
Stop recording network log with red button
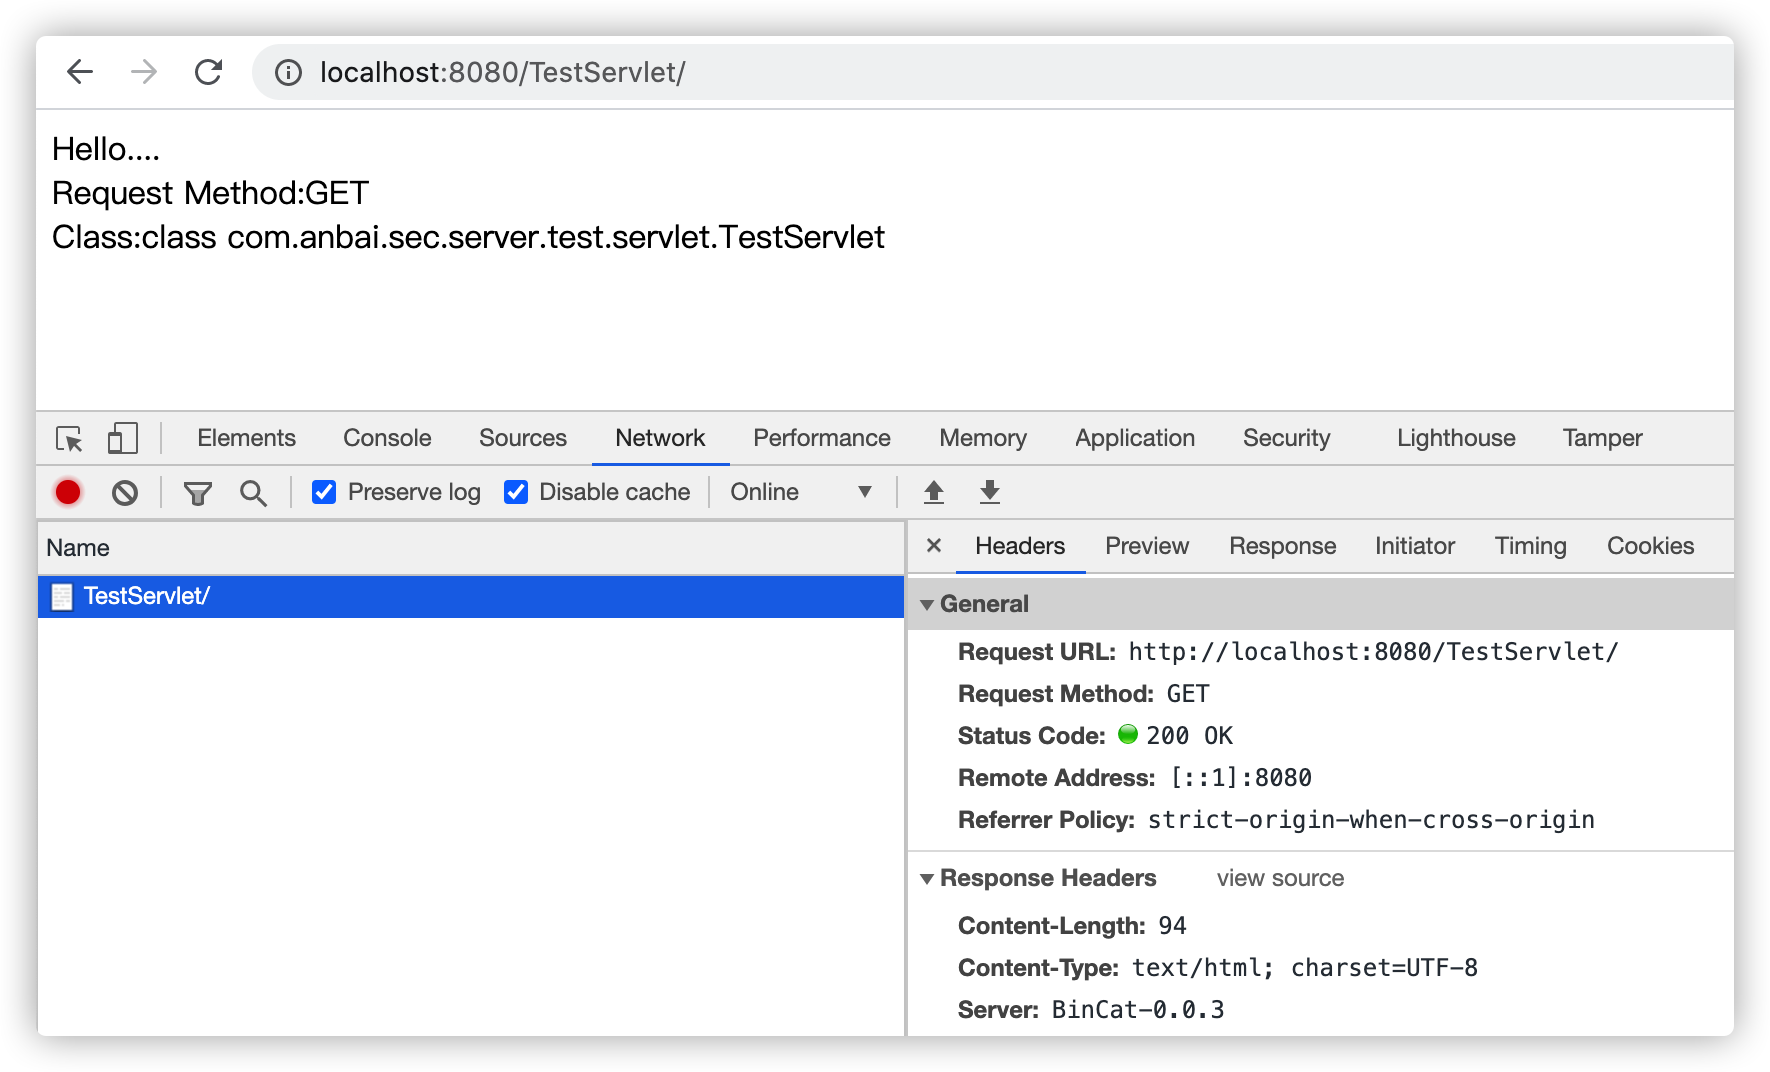(x=68, y=492)
